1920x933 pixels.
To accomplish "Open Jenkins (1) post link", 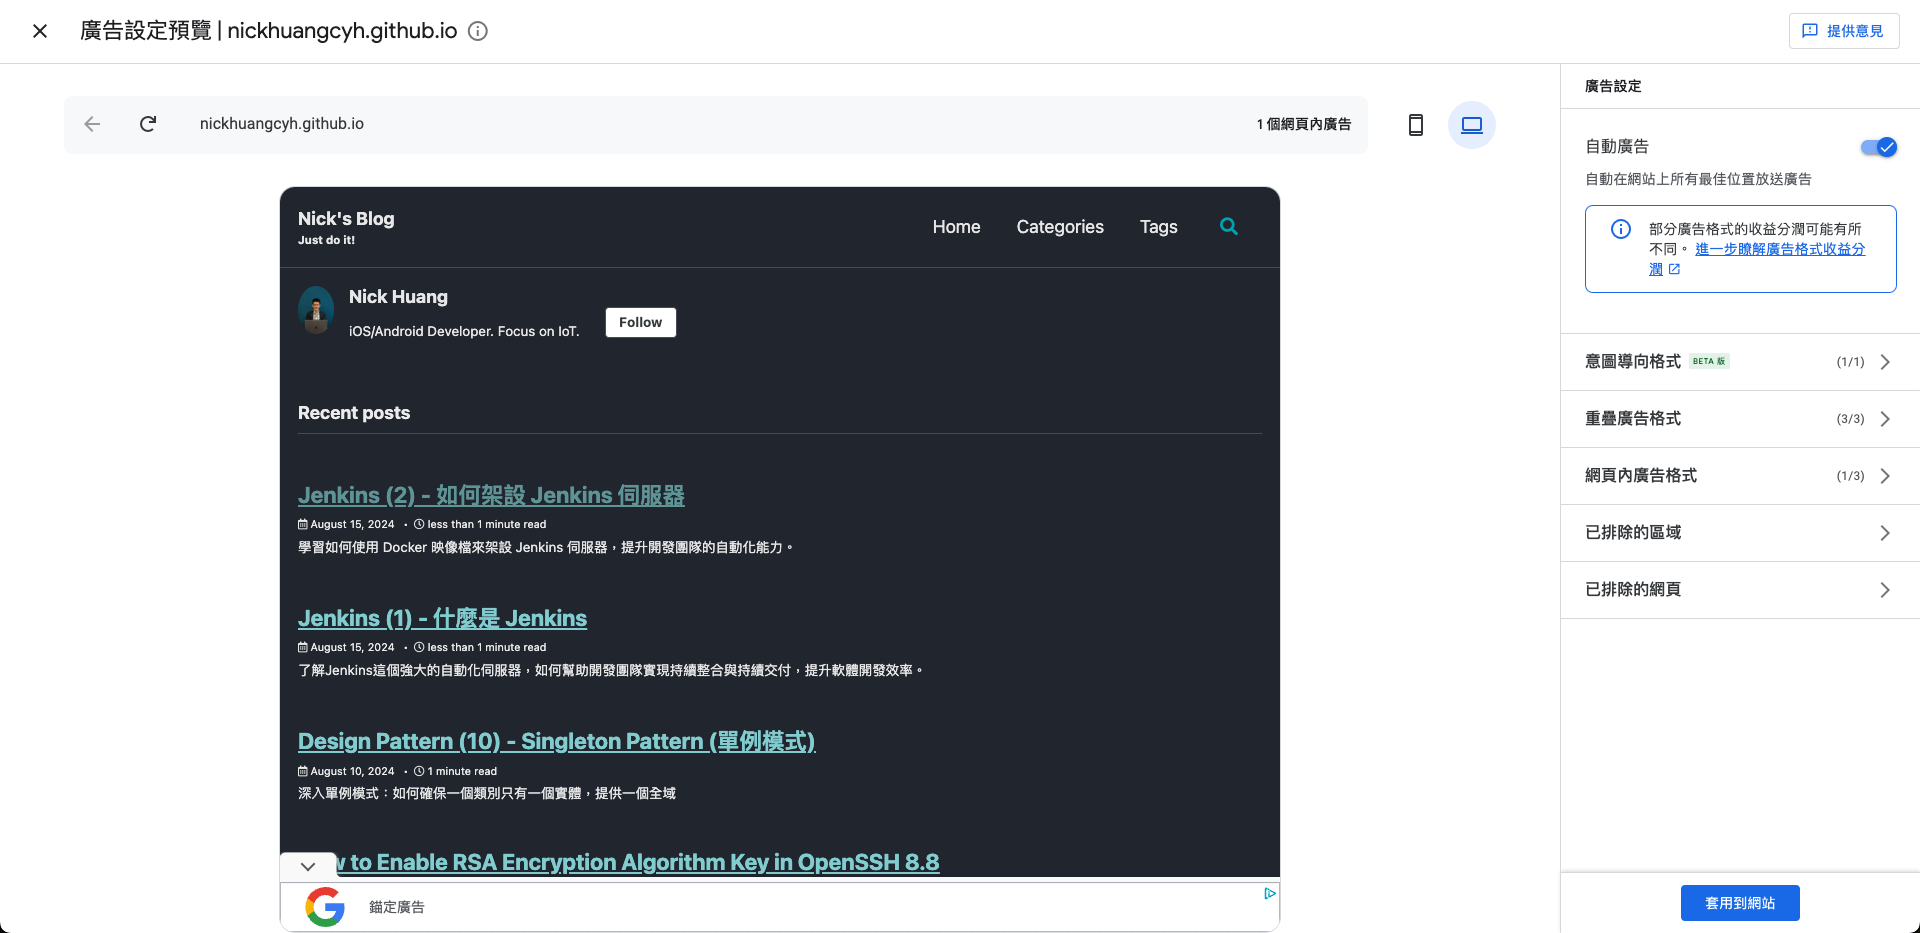I will (442, 618).
